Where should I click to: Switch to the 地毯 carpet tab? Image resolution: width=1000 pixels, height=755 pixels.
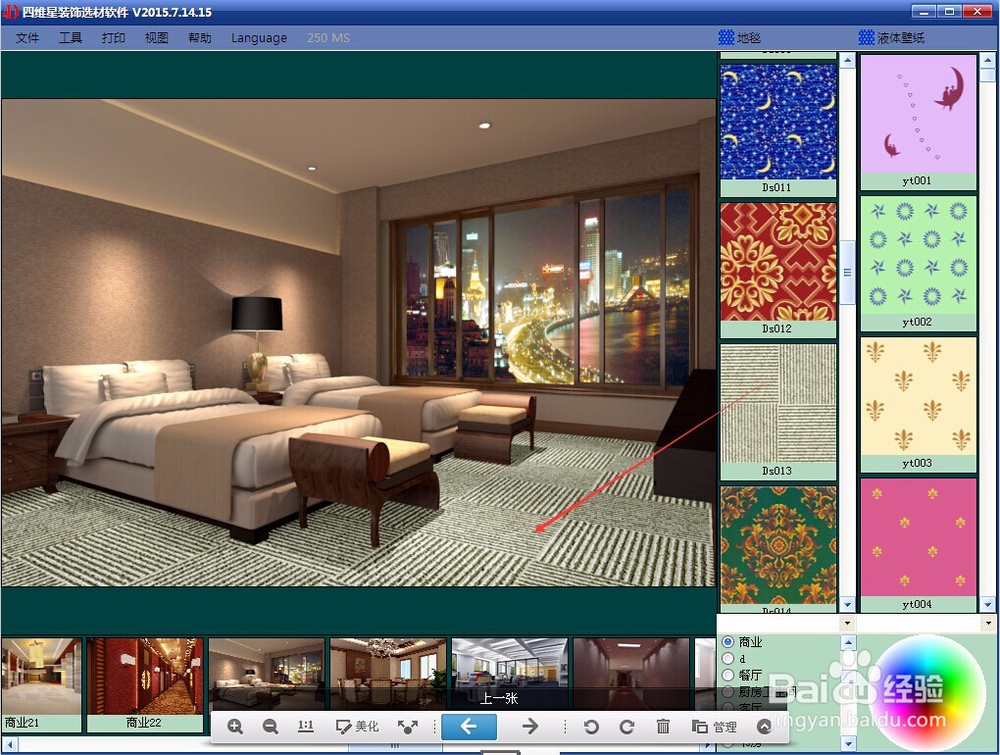[x=740, y=38]
